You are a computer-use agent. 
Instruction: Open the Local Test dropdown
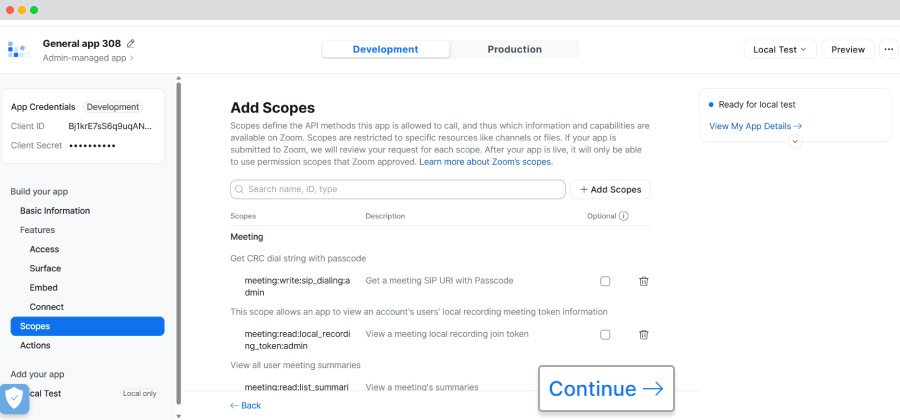pos(780,49)
